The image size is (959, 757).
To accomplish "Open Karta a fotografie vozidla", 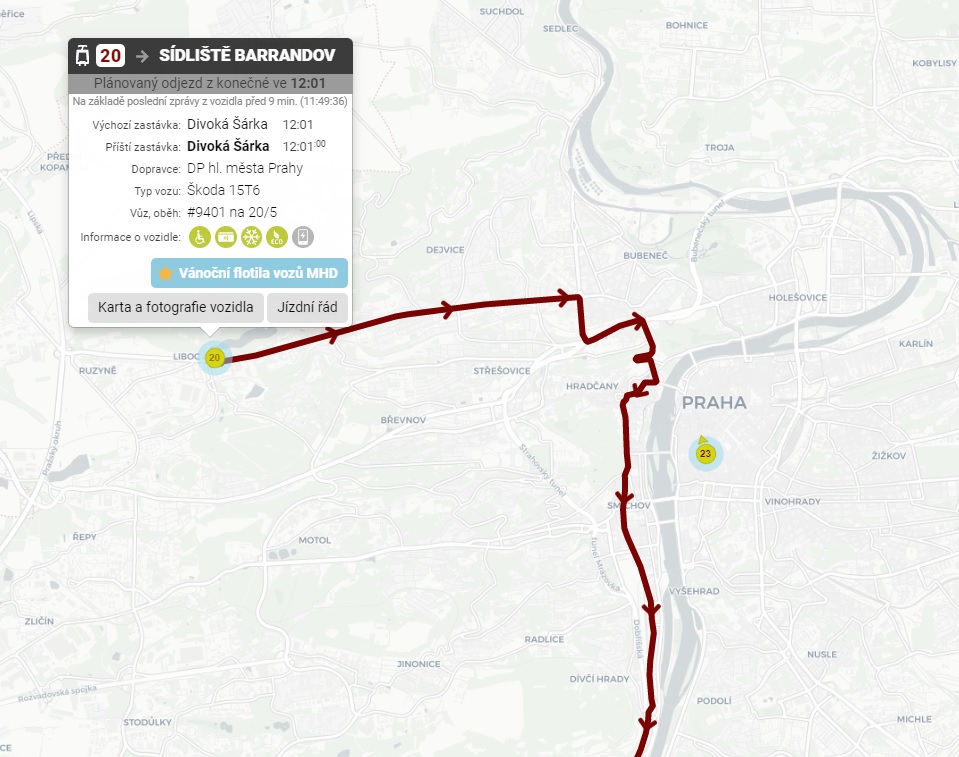I will coord(176,307).
